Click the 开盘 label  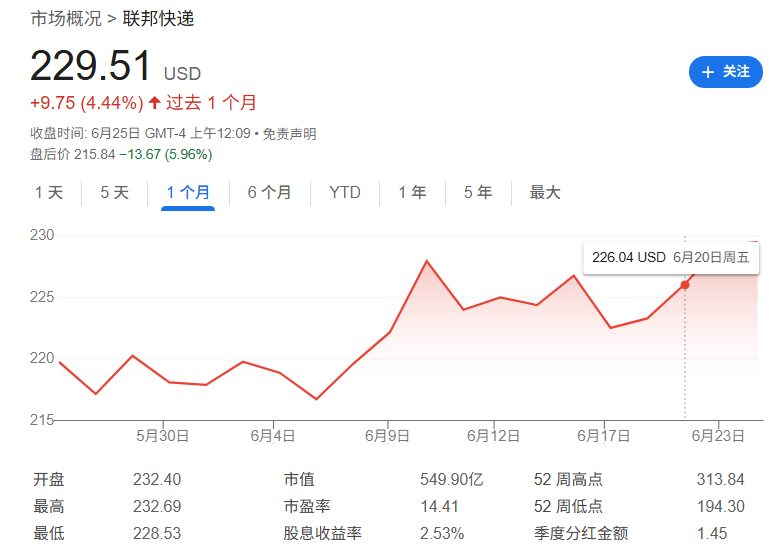[x=49, y=480]
